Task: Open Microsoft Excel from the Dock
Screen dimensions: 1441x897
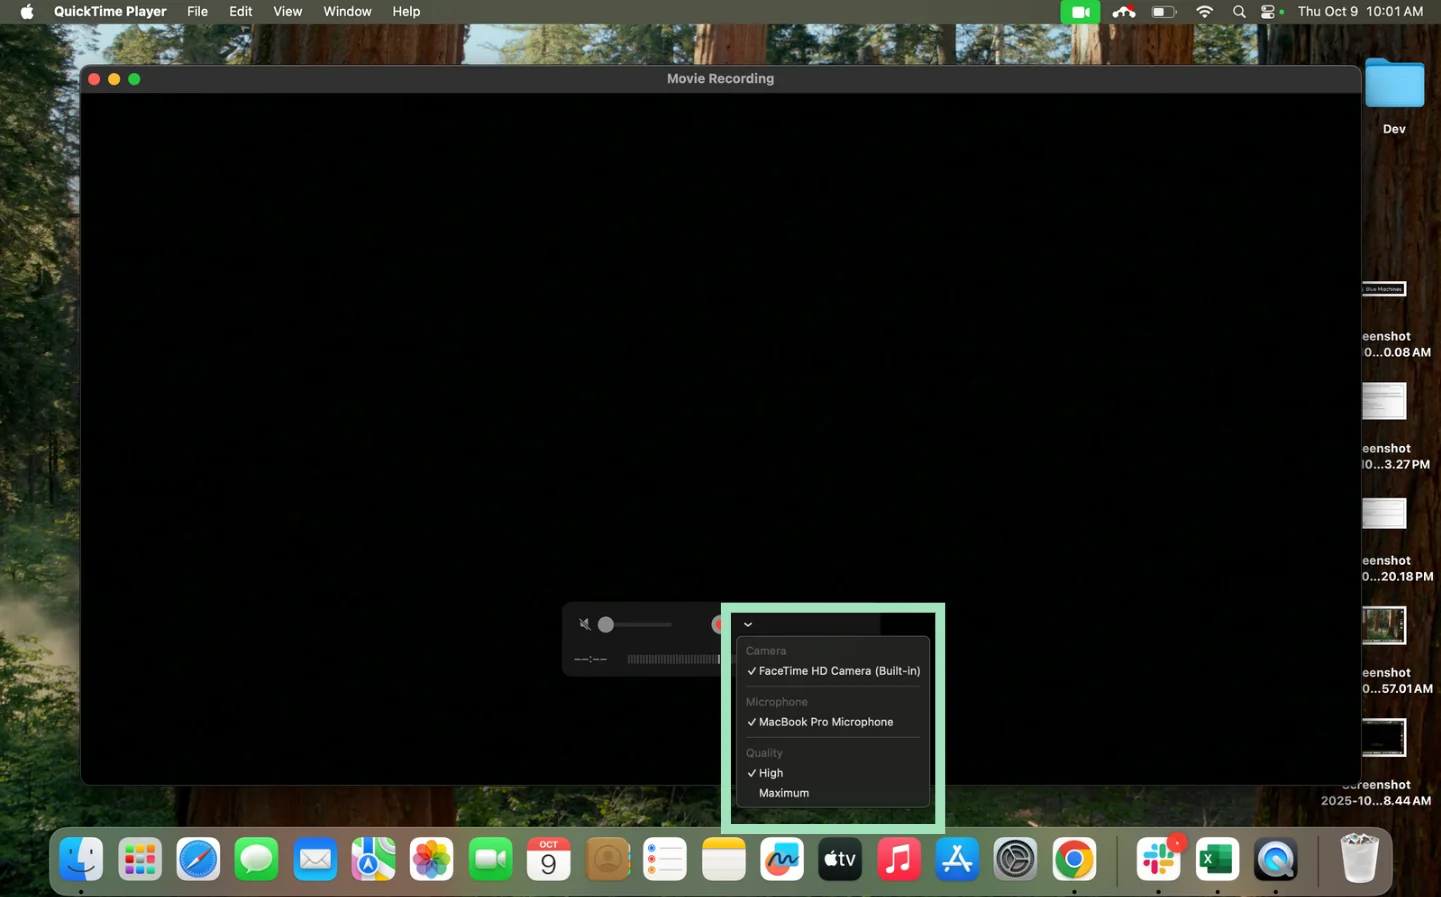Action: [1216, 858]
